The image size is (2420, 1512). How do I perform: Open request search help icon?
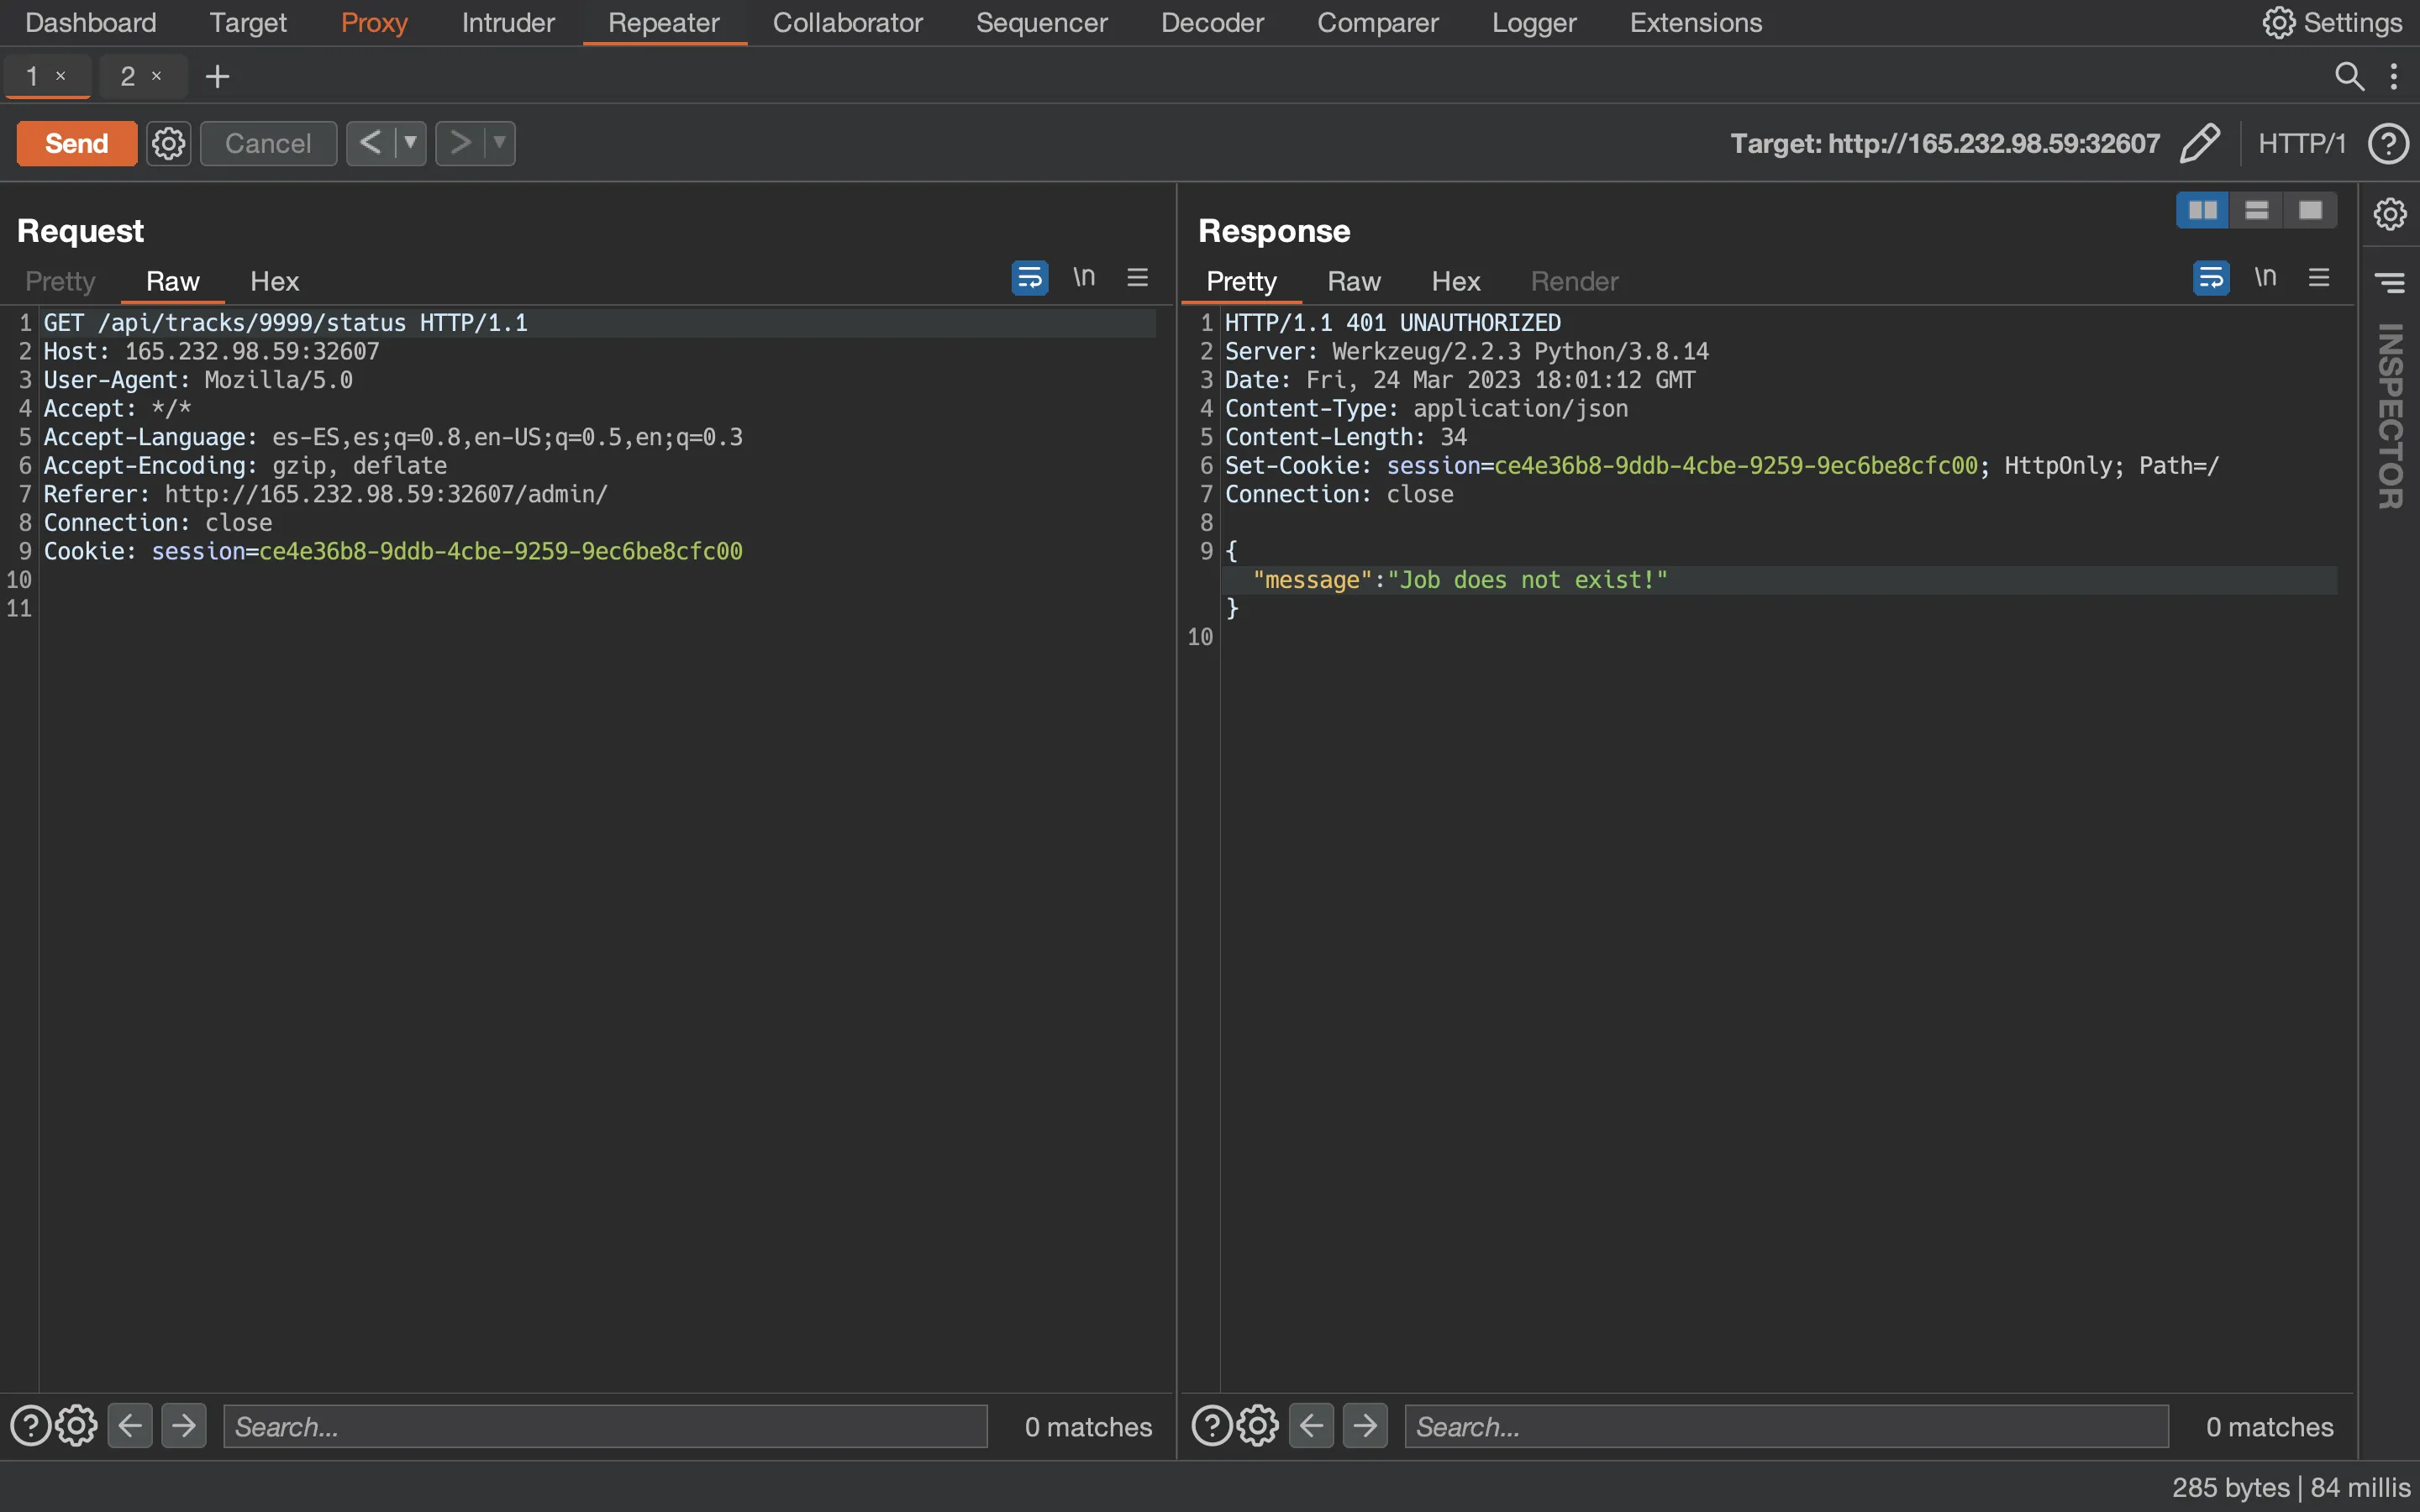(x=30, y=1425)
